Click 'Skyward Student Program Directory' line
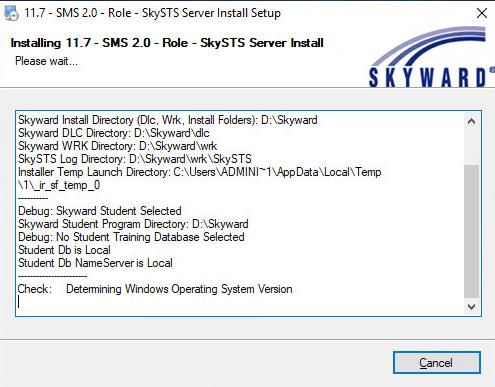 pyautogui.click(x=133, y=224)
